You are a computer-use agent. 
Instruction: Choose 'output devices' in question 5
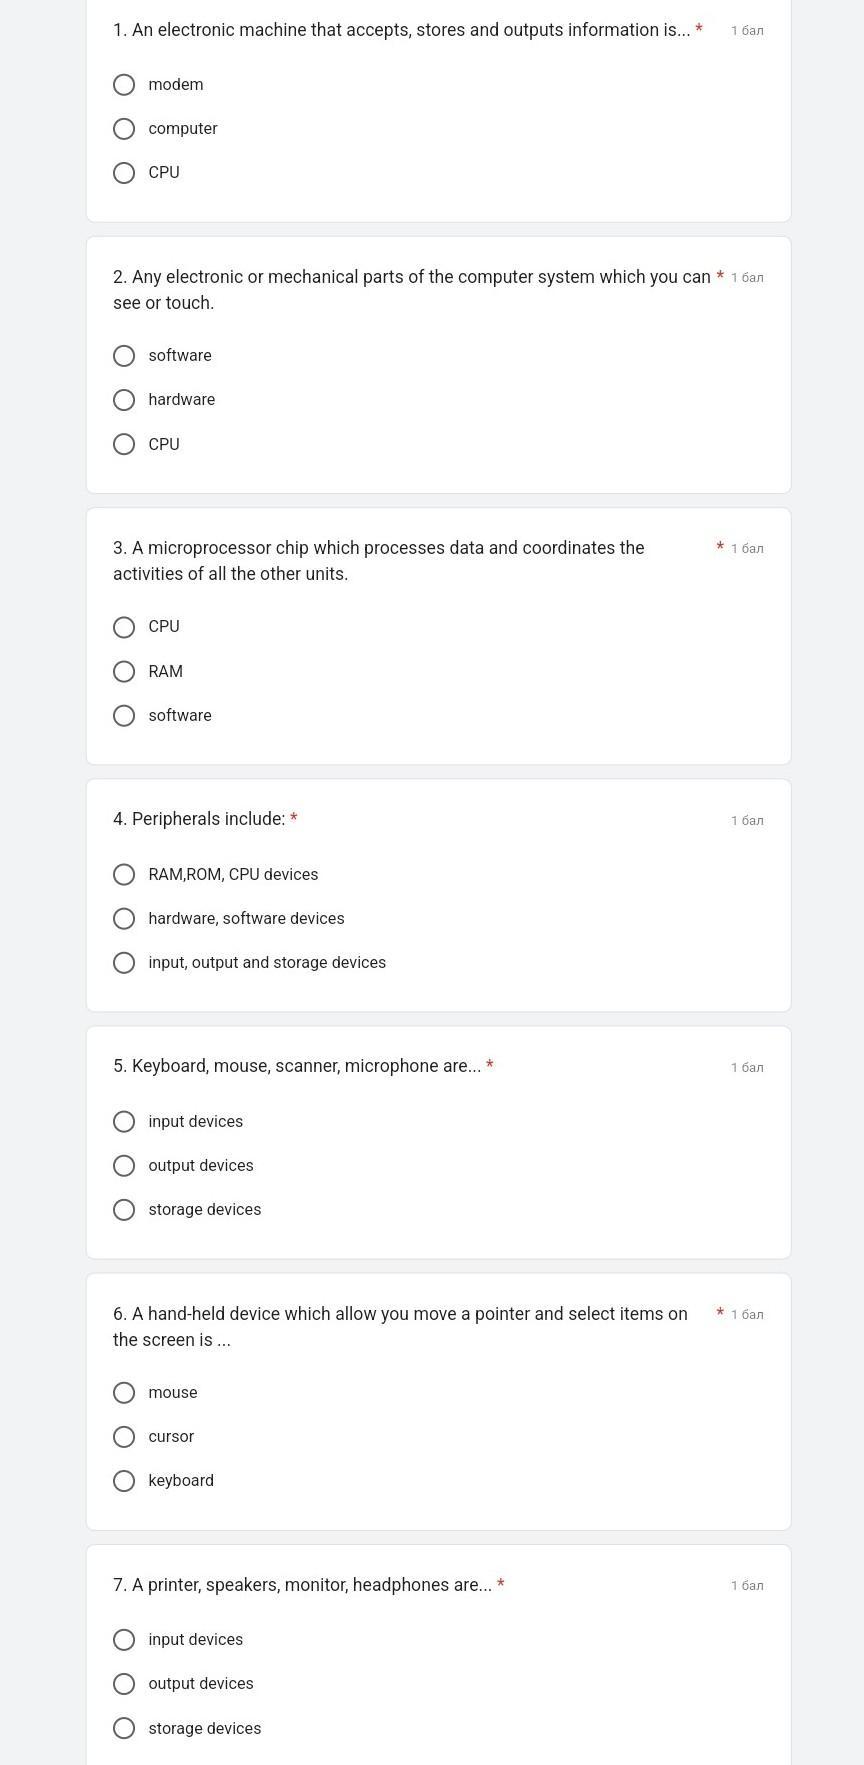124,1166
